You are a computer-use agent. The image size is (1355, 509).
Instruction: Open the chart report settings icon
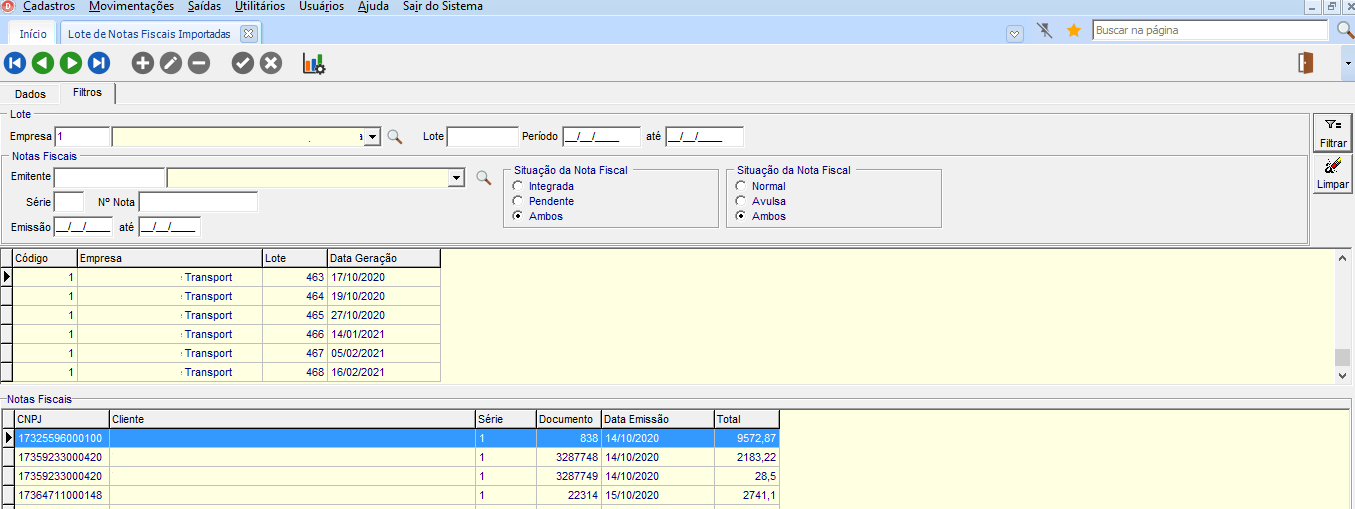(314, 63)
